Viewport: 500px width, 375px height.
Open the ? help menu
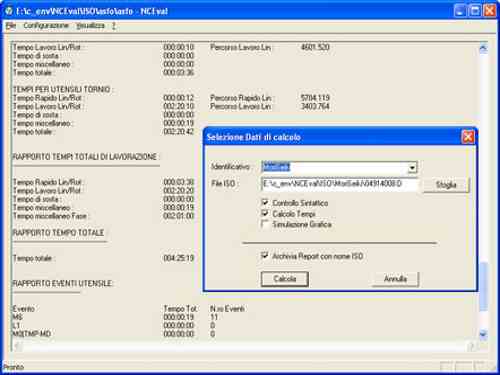coord(114,26)
